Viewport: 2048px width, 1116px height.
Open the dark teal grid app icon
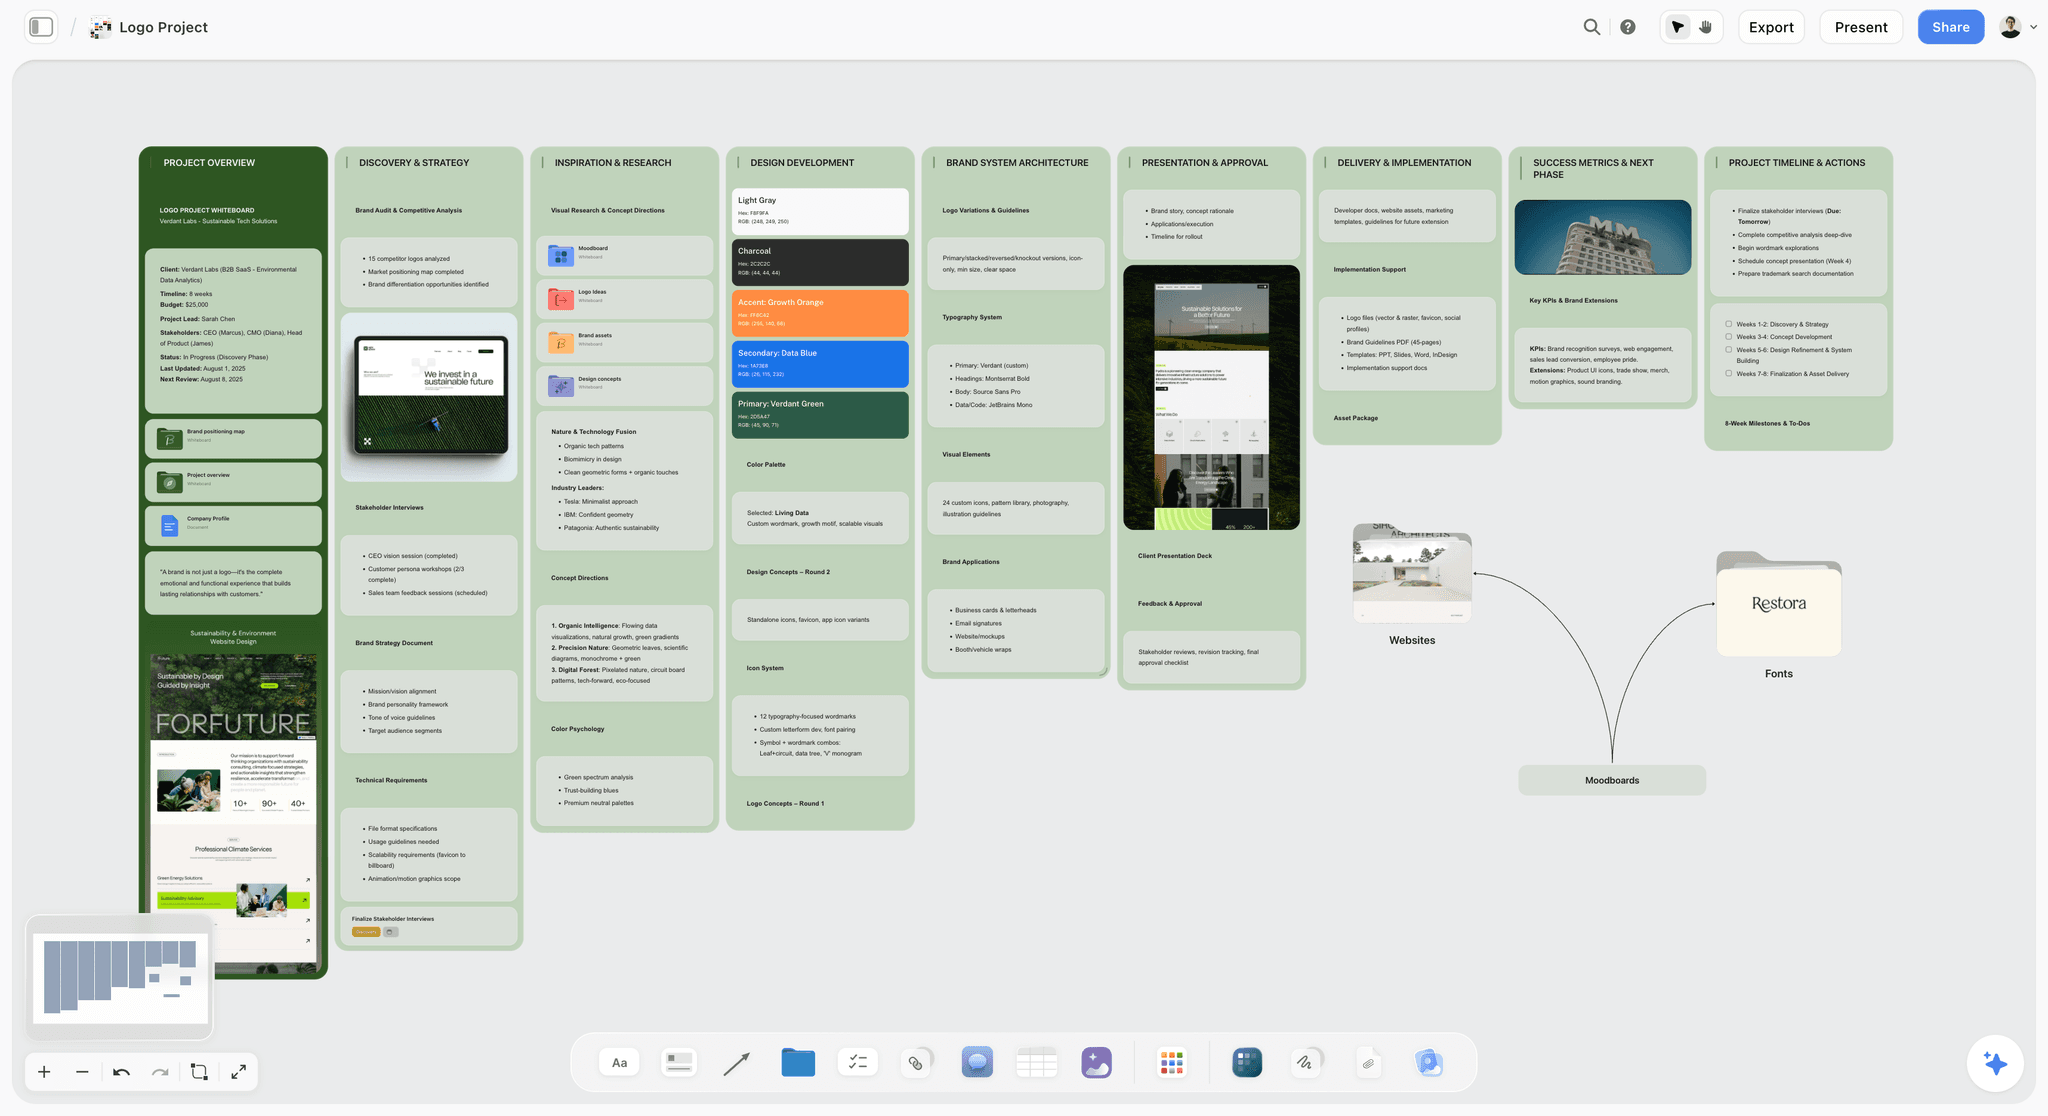(1247, 1063)
